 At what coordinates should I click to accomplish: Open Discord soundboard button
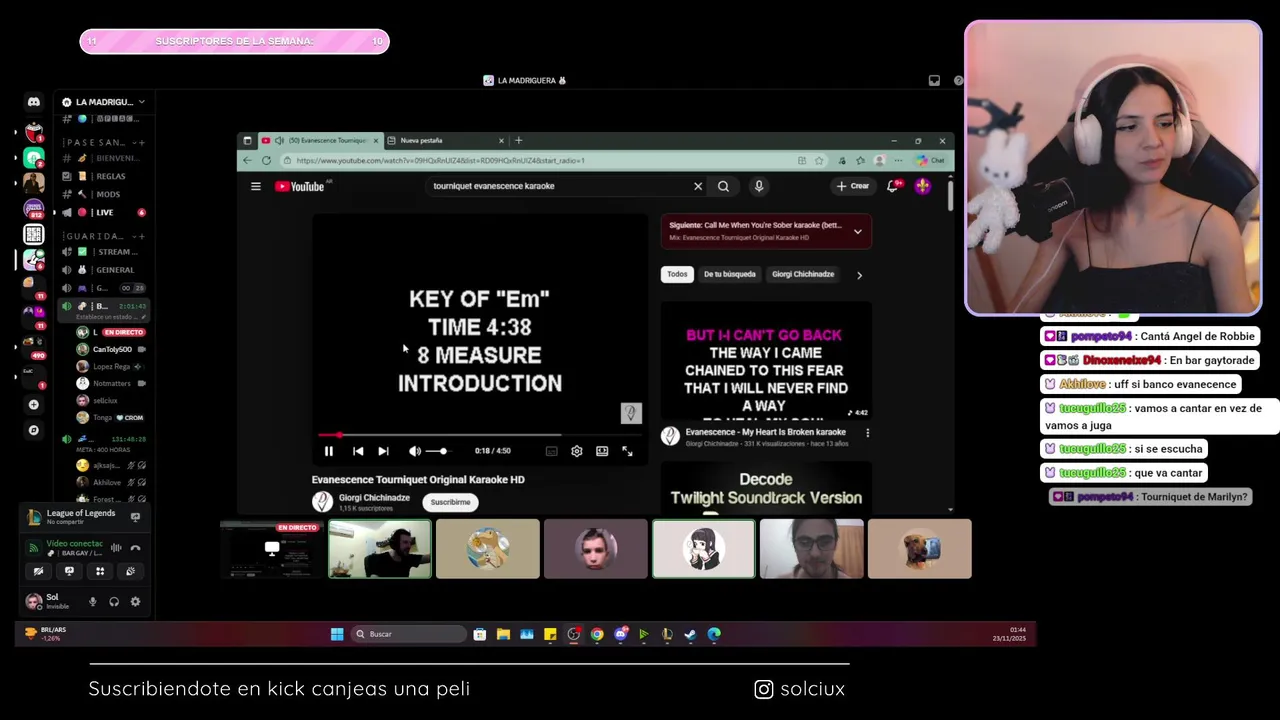click(x=130, y=571)
